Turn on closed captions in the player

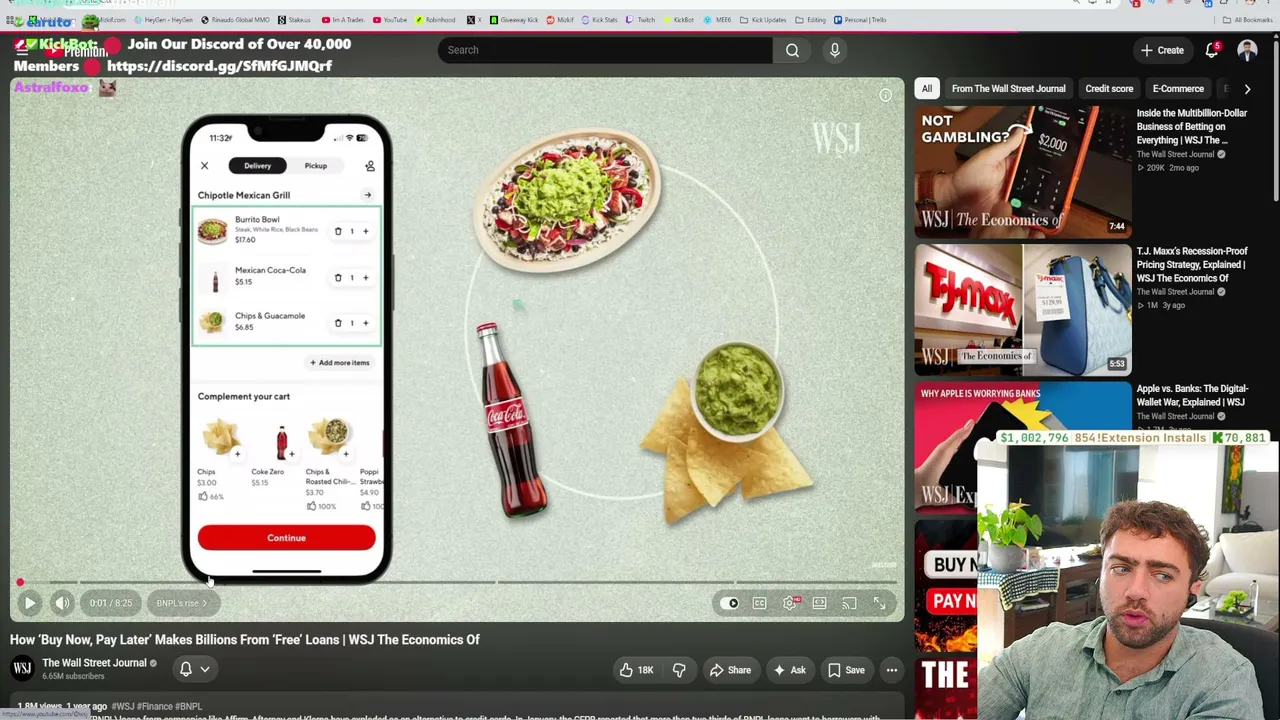760,603
